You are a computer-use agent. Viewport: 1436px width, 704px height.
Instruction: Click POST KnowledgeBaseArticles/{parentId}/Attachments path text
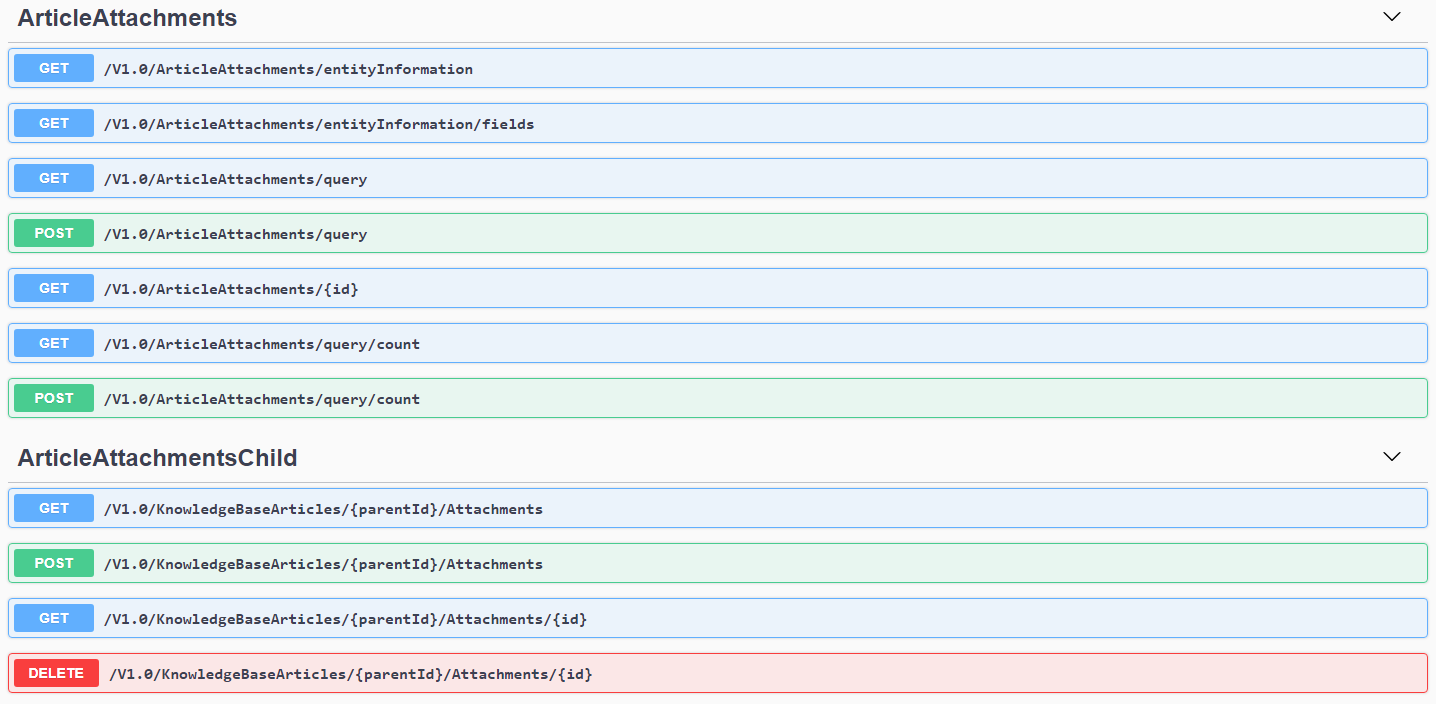point(323,565)
